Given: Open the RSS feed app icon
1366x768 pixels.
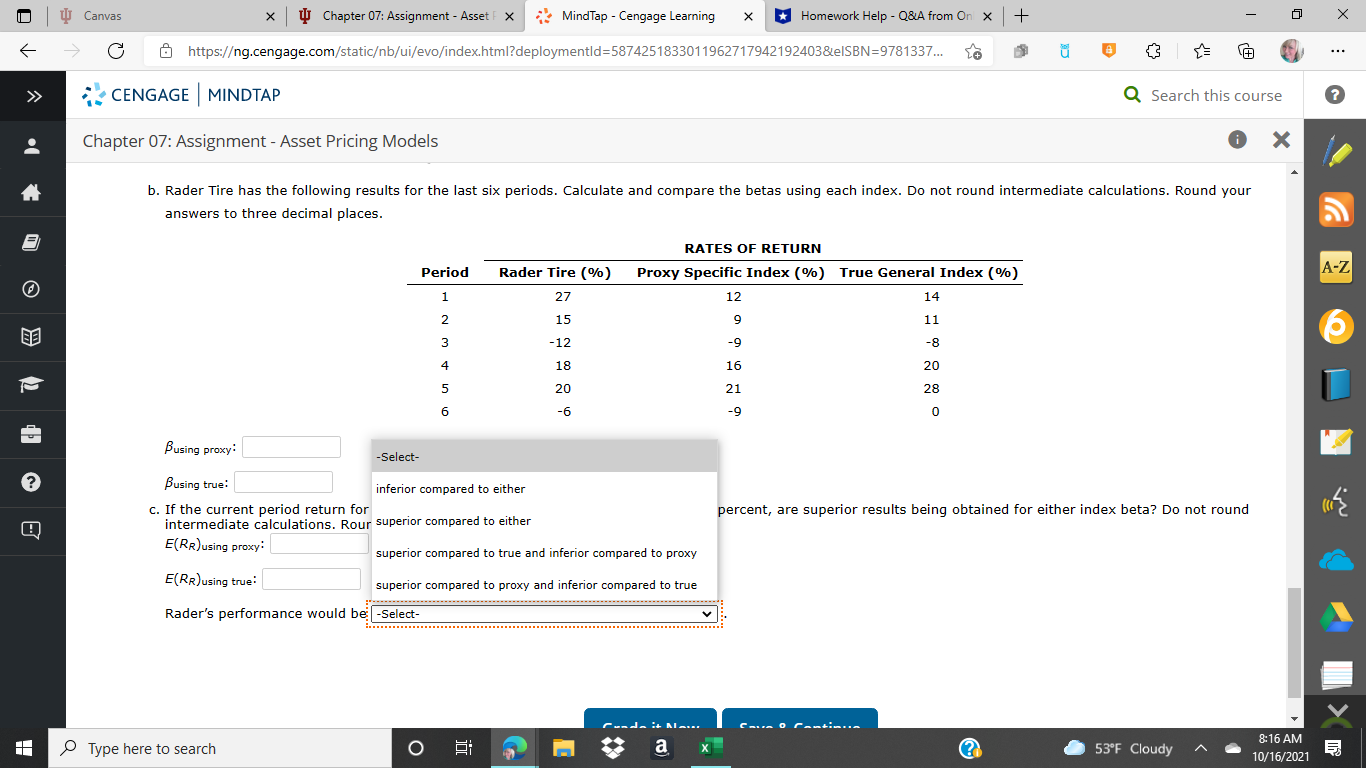Looking at the screenshot, I should tap(1337, 210).
